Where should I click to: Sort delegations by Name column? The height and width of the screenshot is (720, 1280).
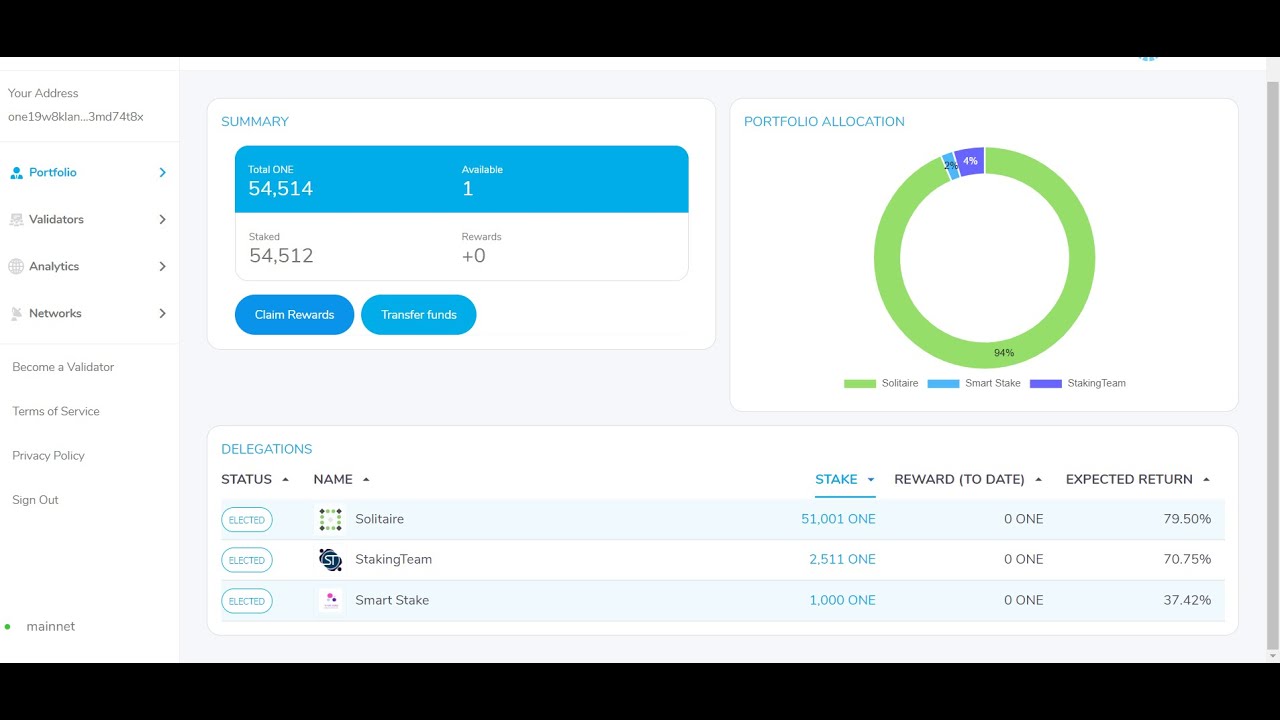click(x=341, y=479)
